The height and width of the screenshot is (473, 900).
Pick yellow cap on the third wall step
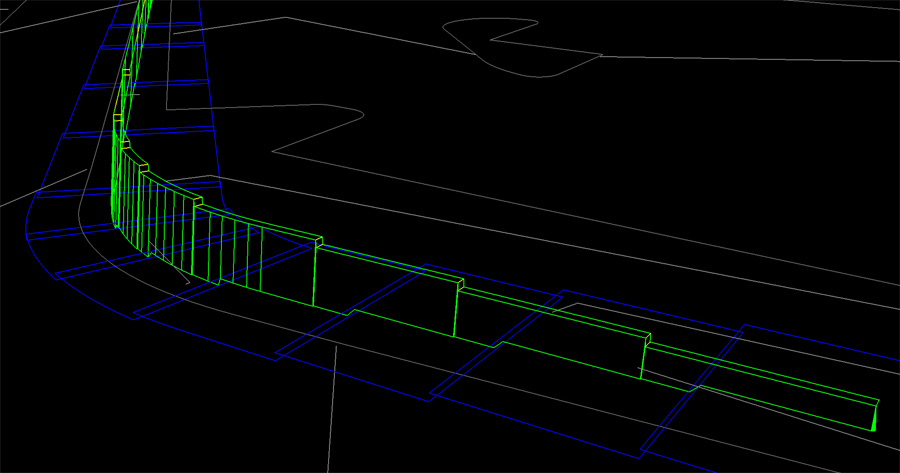647,337
